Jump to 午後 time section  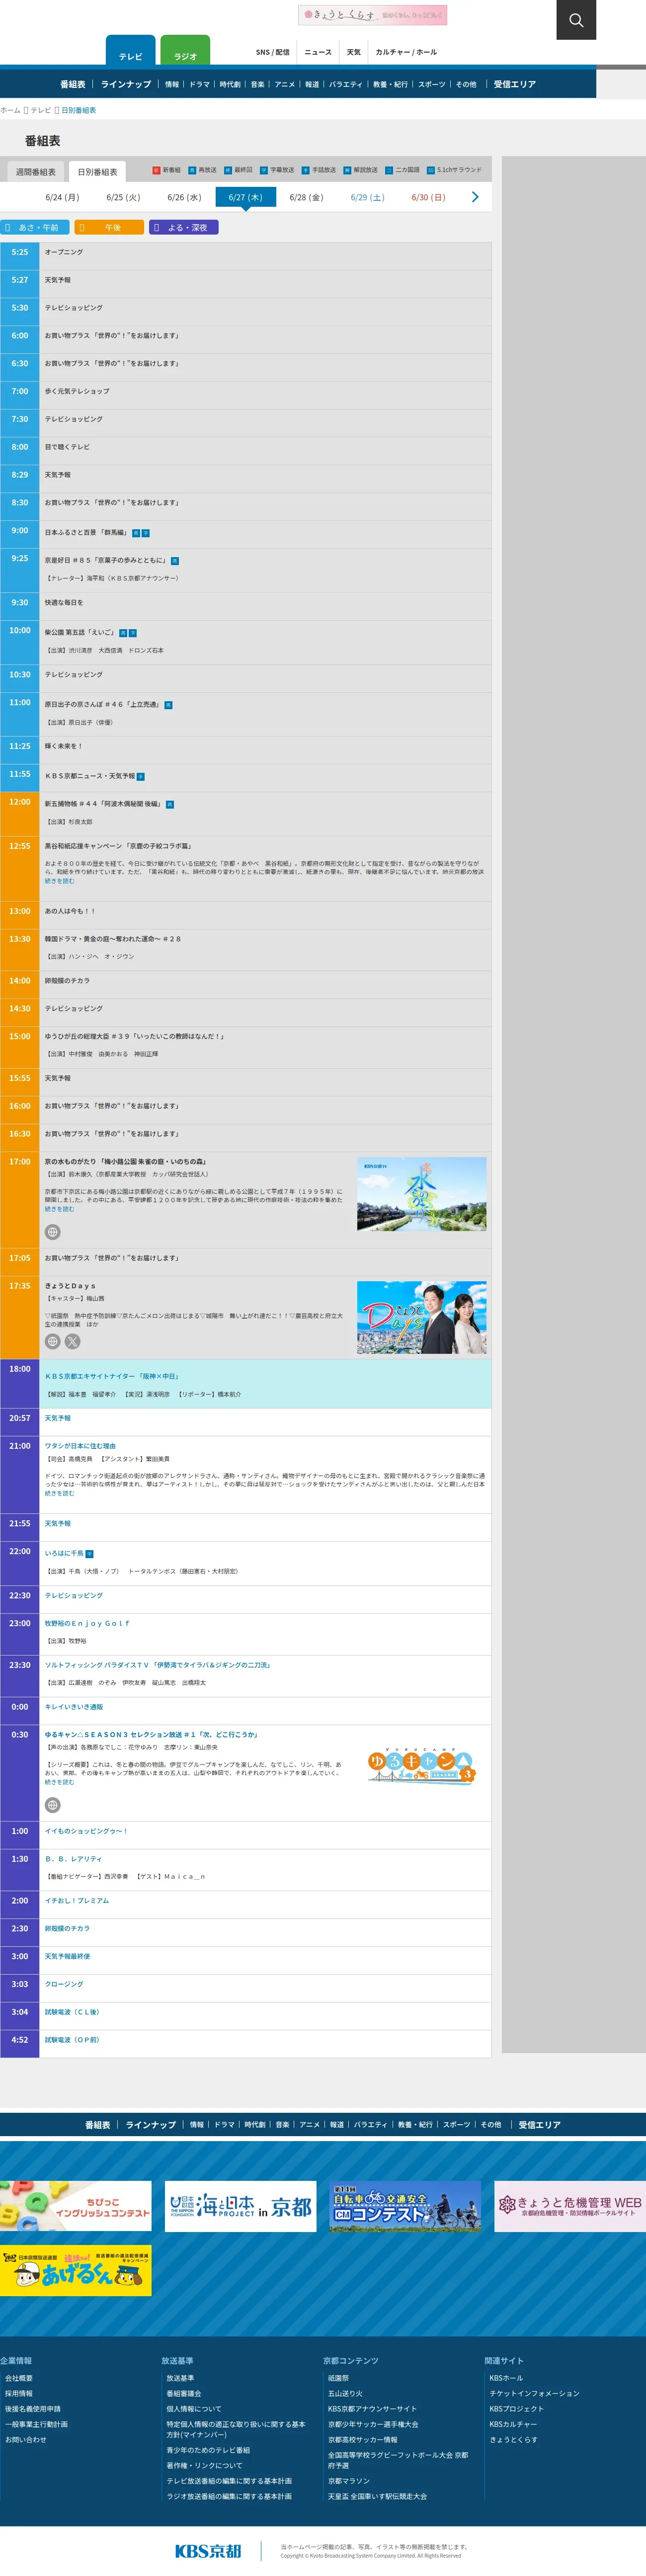click(x=109, y=227)
